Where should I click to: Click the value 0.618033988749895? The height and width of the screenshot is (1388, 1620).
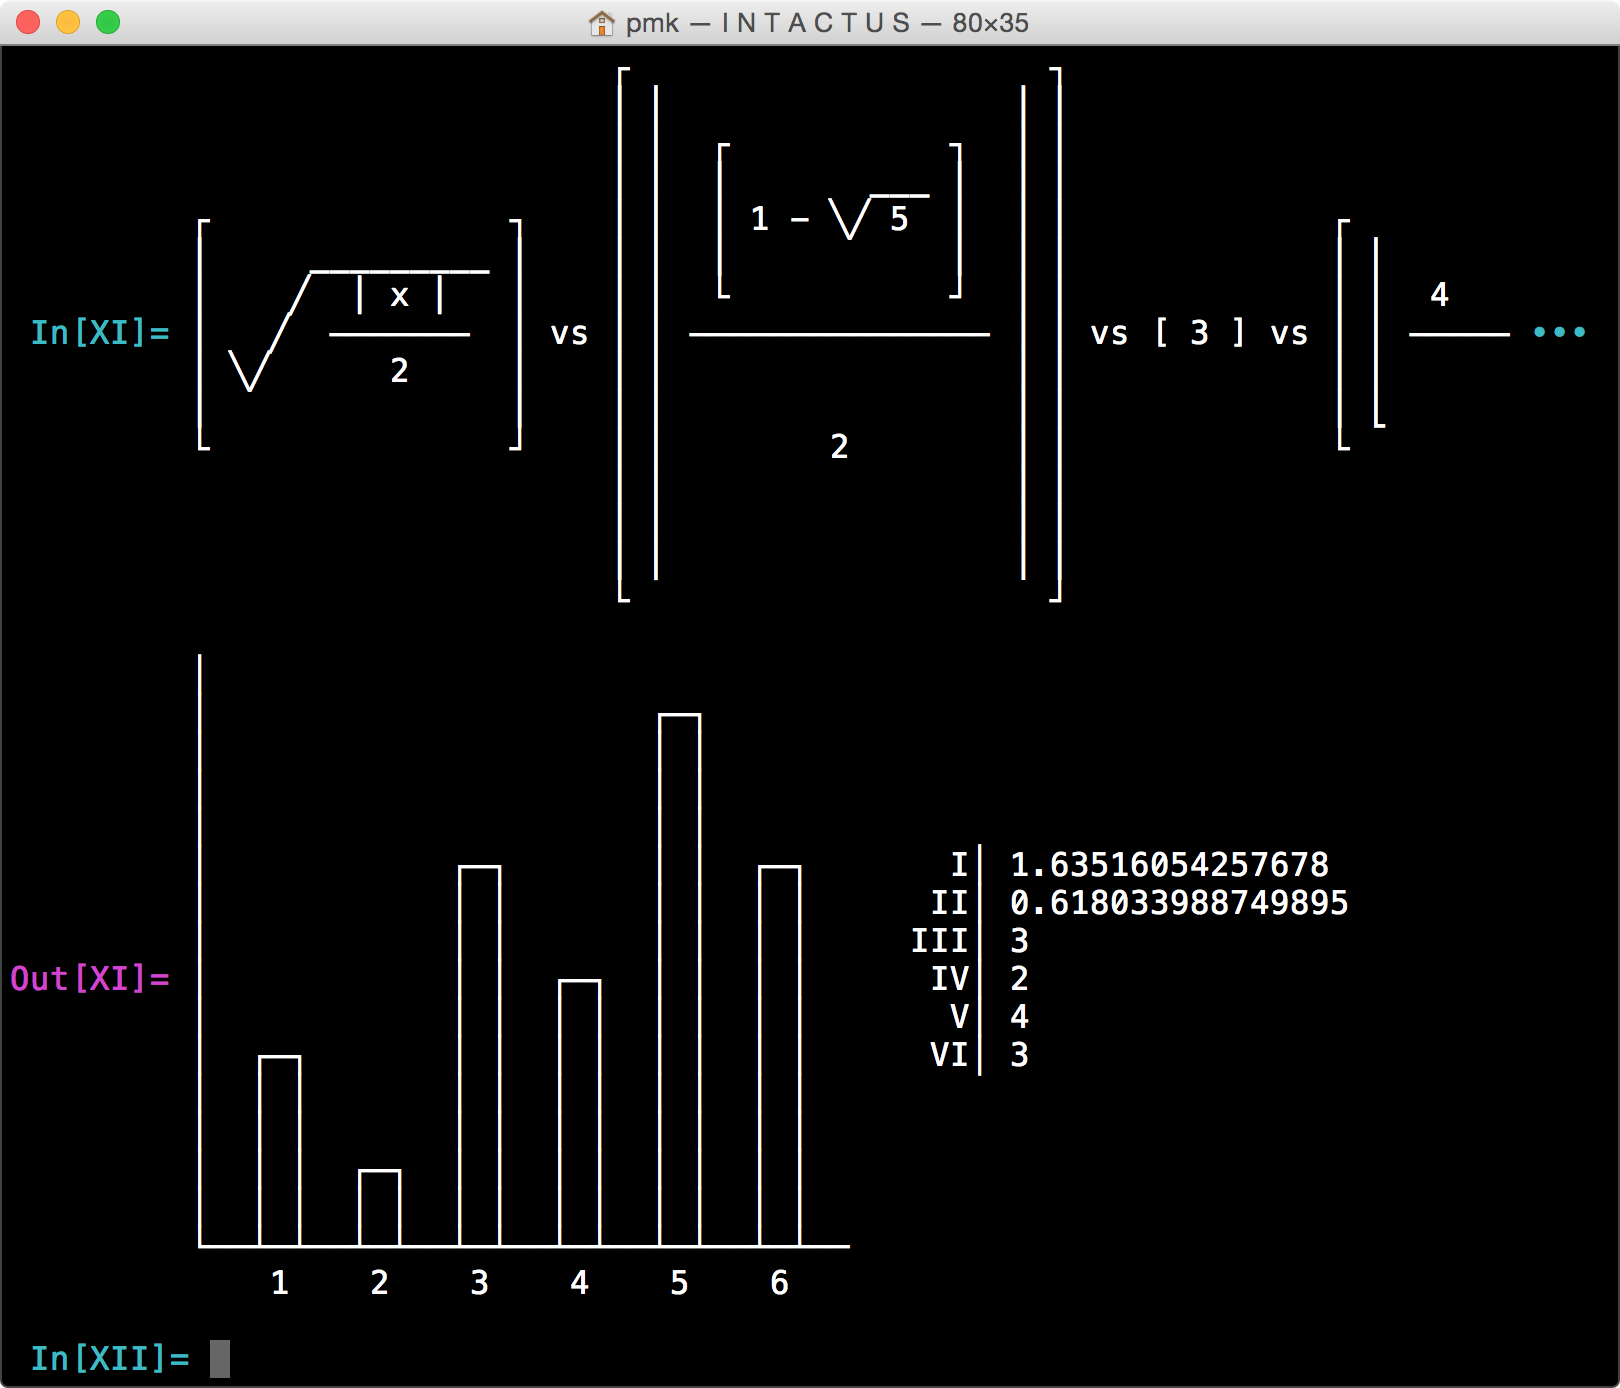[x=1180, y=902]
